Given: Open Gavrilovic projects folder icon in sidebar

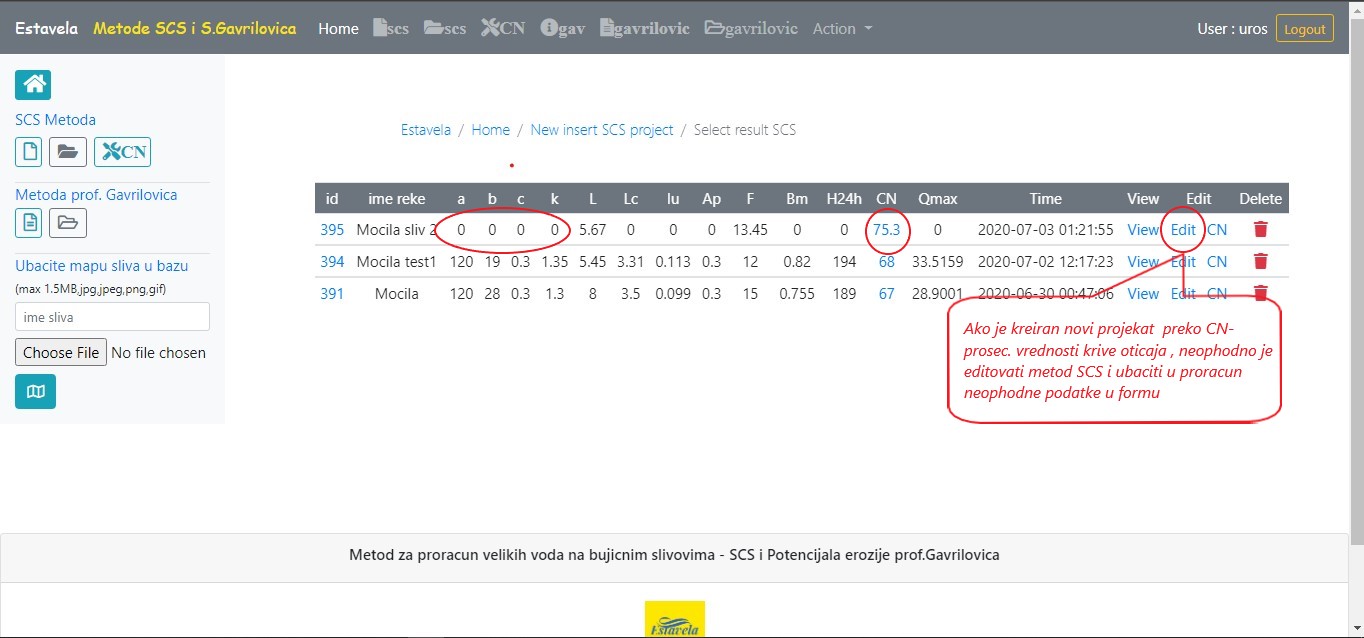Looking at the screenshot, I should point(68,223).
